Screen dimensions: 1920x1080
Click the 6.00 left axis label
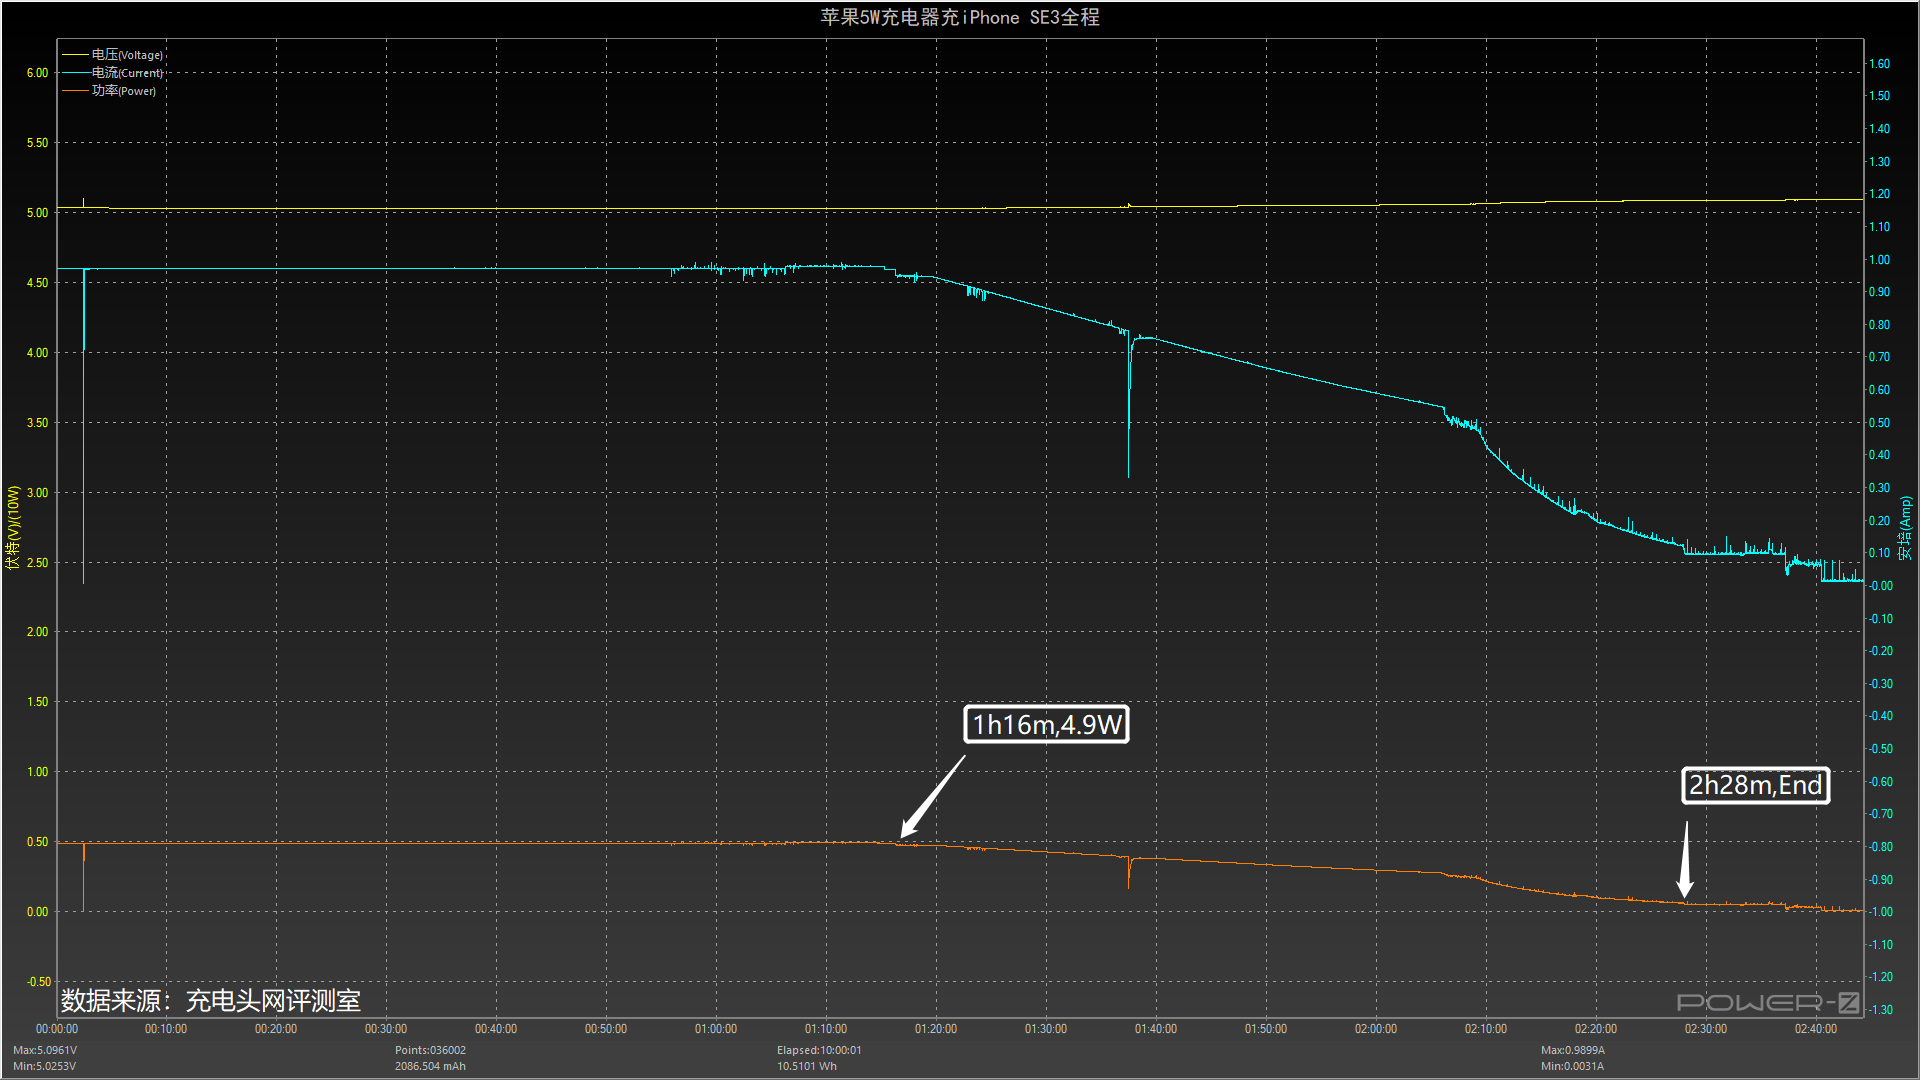37,73
